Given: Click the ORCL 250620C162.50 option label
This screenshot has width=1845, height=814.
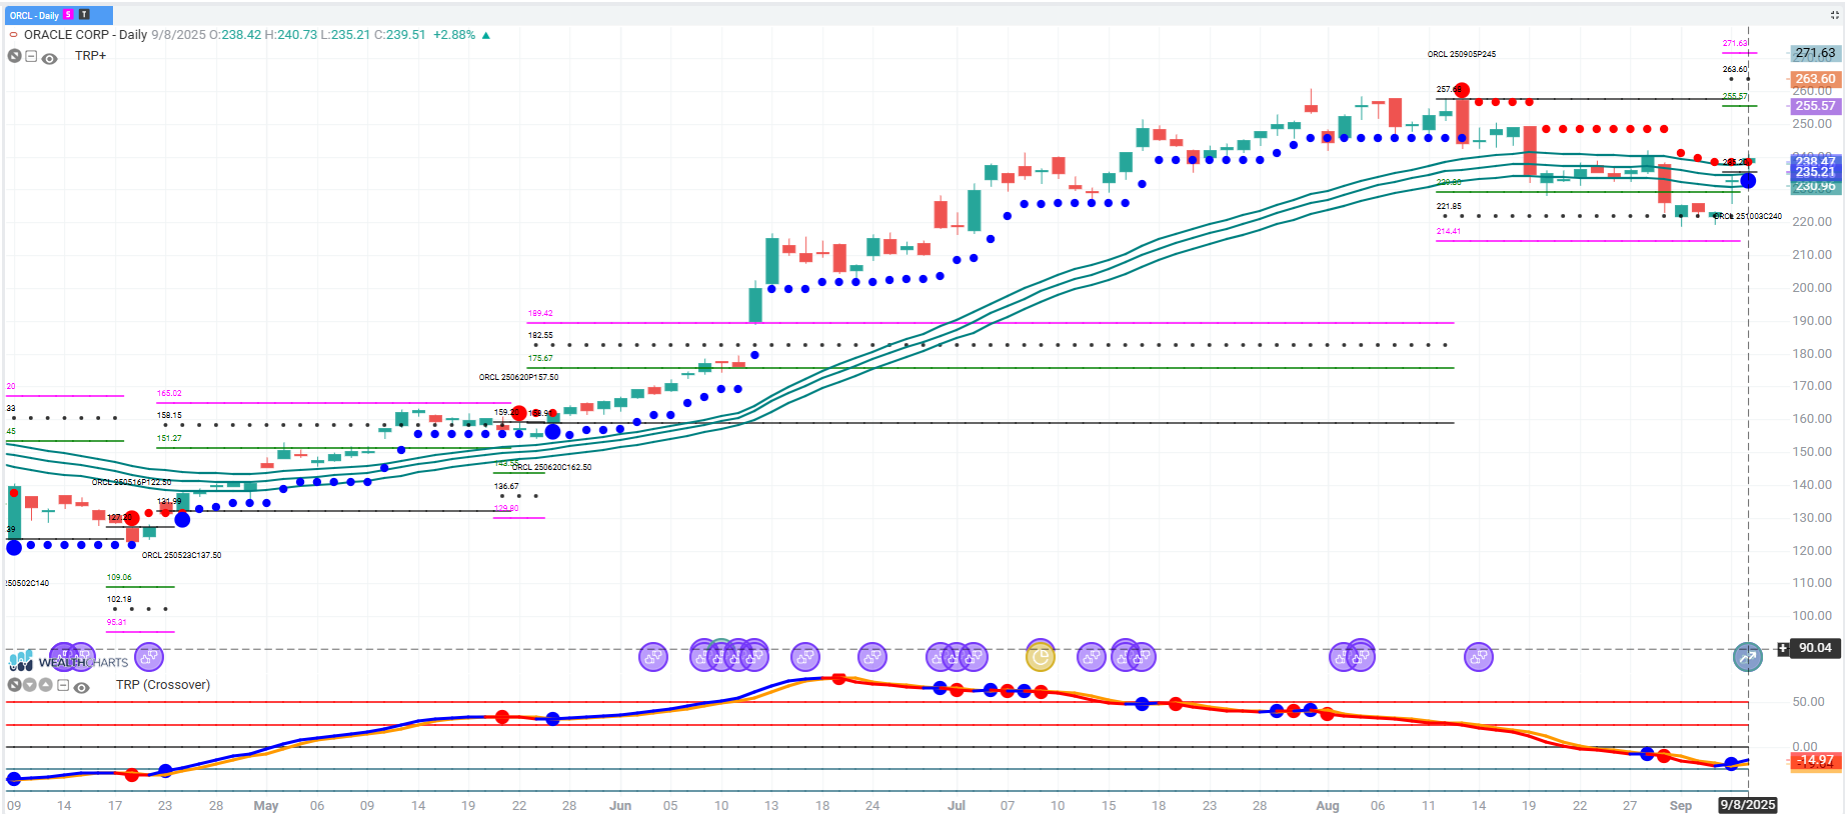Looking at the screenshot, I should 551,467.
